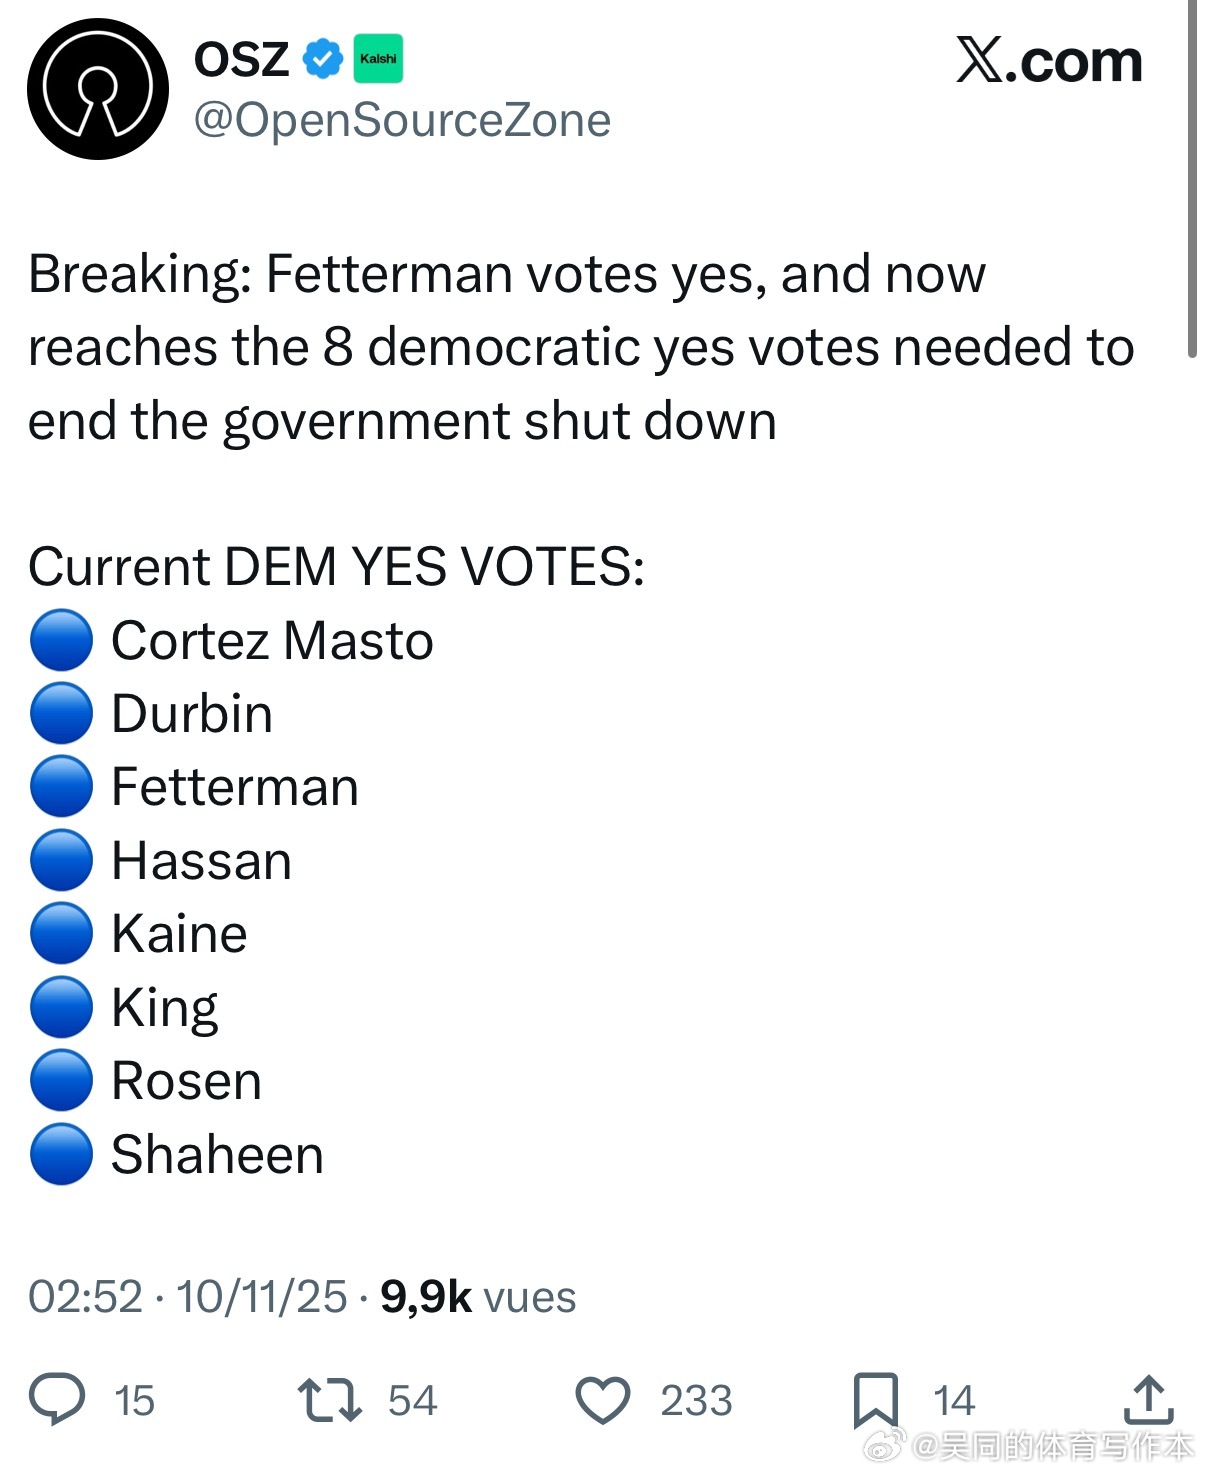Click the 02:52 post timestamp
This screenshot has height=1474, width=1206.
click(86, 1297)
